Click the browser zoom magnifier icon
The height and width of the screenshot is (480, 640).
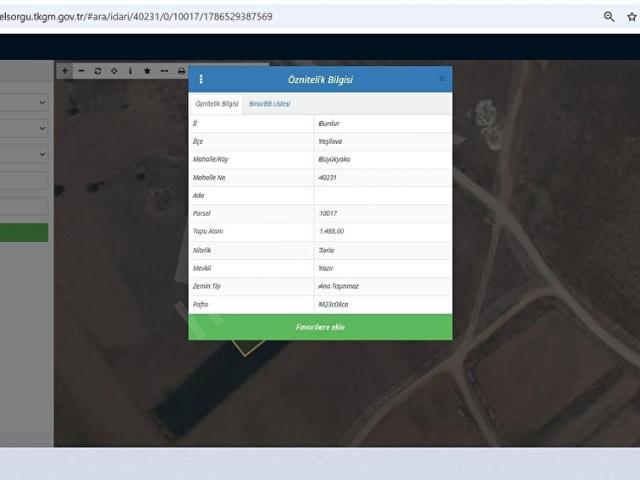tap(609, 17)
